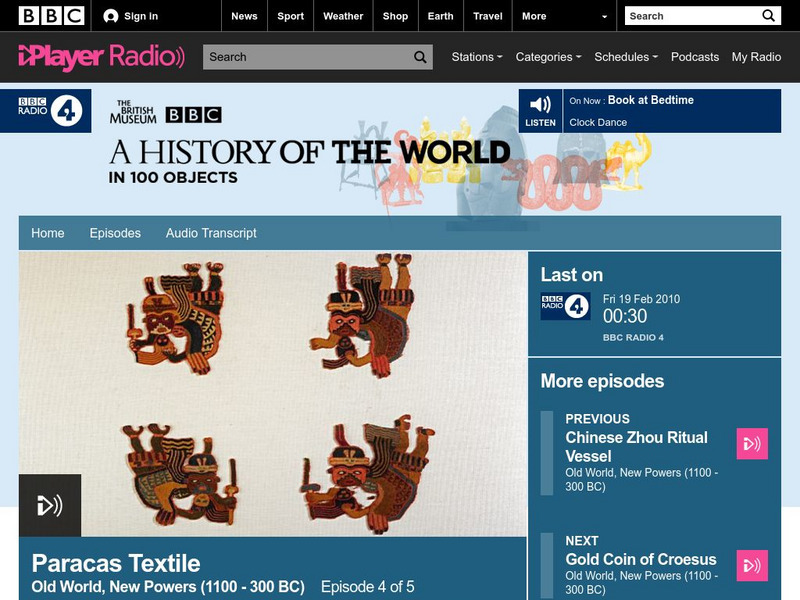This screenshot has width=800, height=600.
Task: Play episode via icon on Paracas image
Action: click(50, 505)
